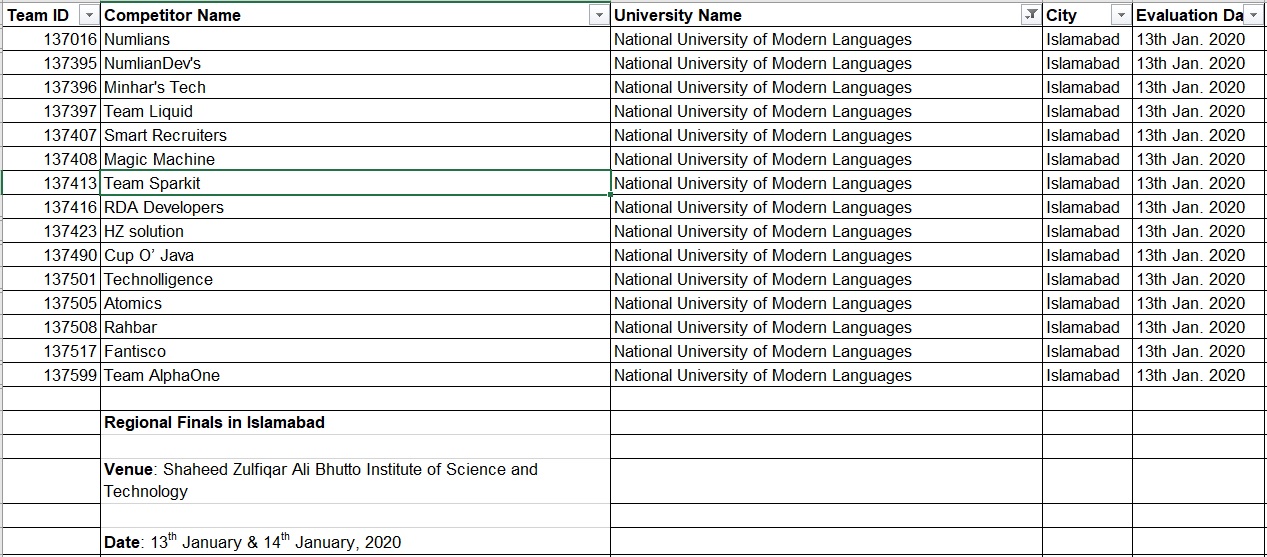Select the Team Sparkit cell
Image resolution: width=1267 pixels, height=557 pixels.
[356, 183]
